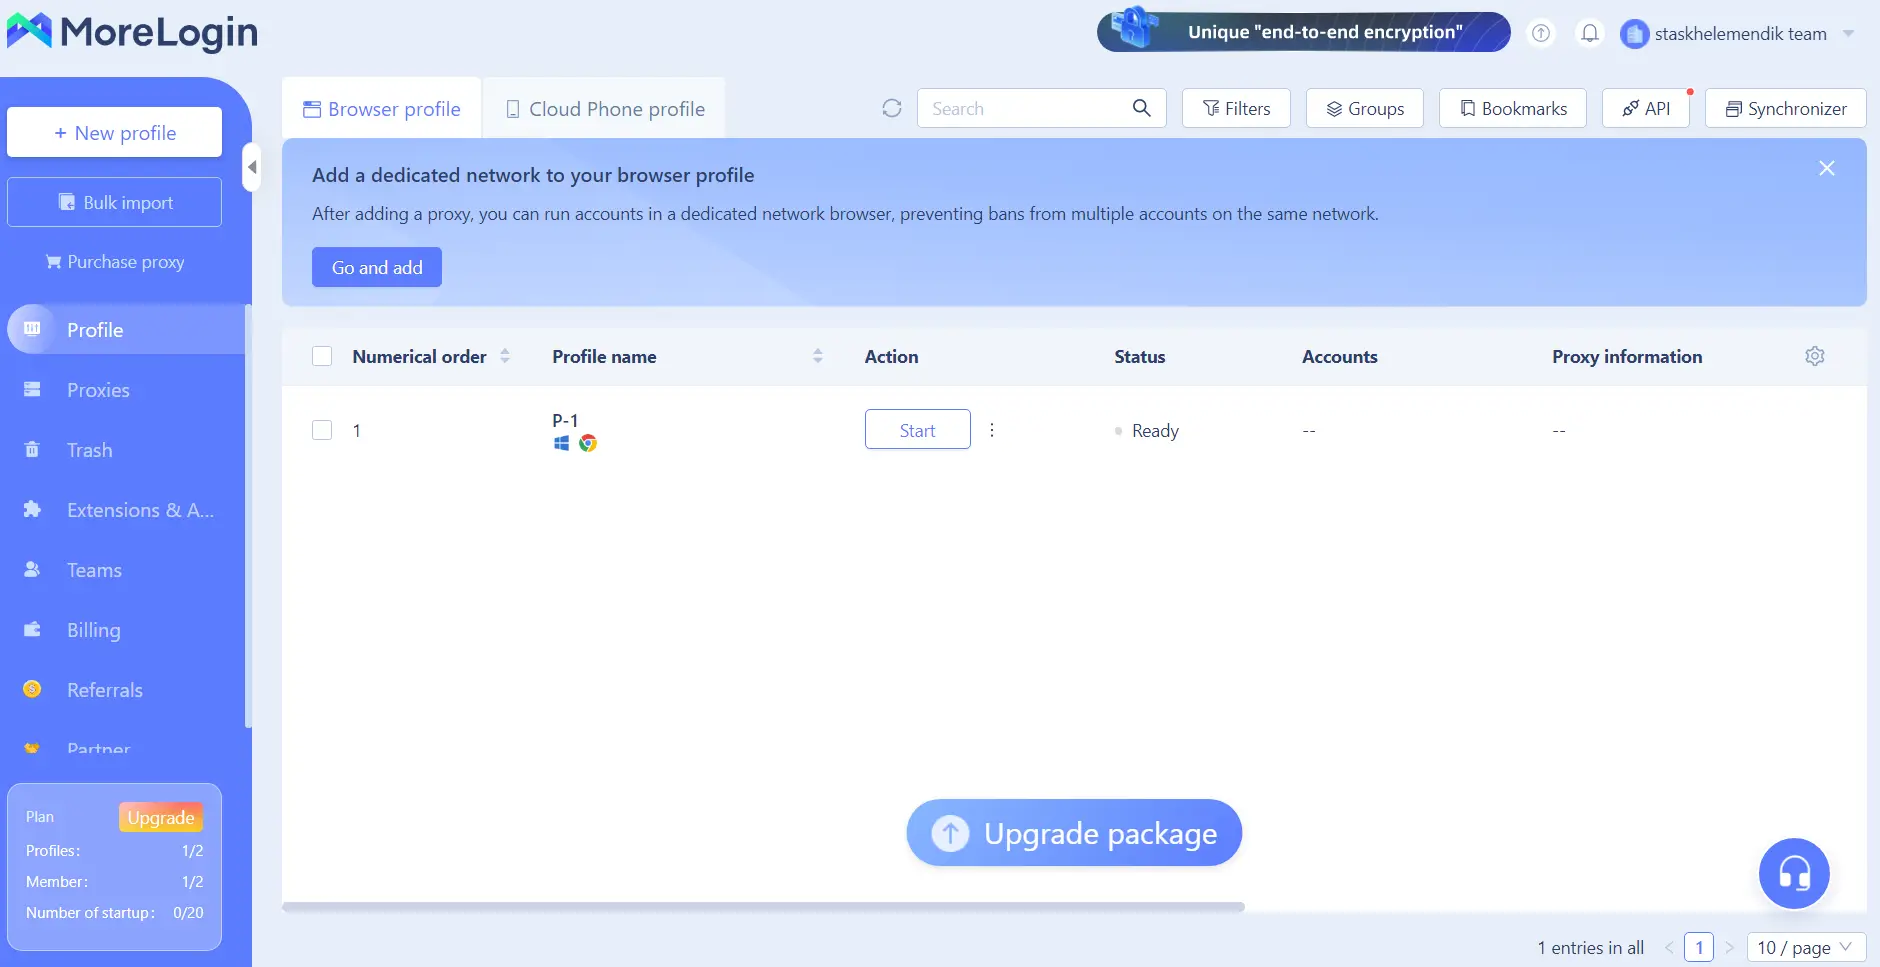The height and width of the screenshot is (967, 1880).
Task: Tick the select-all checkbox in the table header
Action: tap(322, 356)
